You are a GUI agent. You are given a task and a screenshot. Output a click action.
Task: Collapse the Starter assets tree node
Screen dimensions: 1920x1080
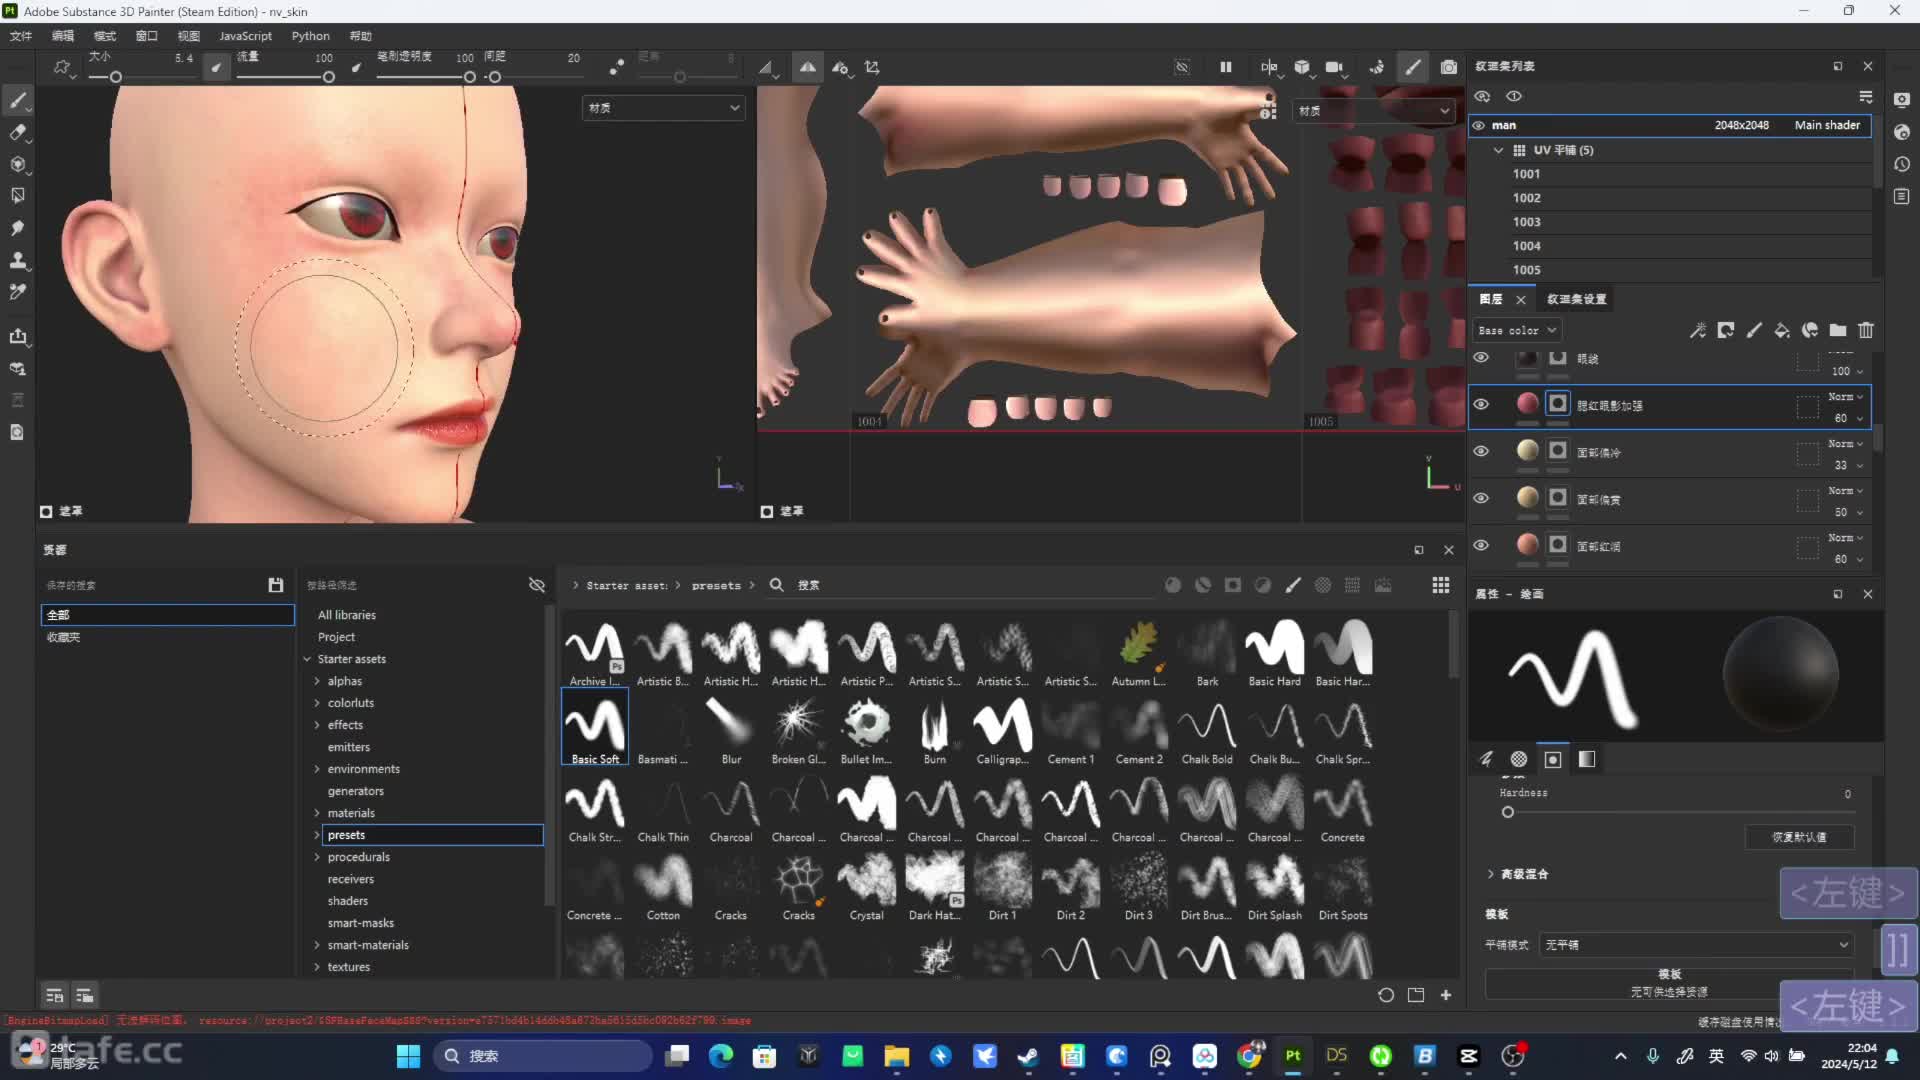pyautogui.click(x=307, y=659)
